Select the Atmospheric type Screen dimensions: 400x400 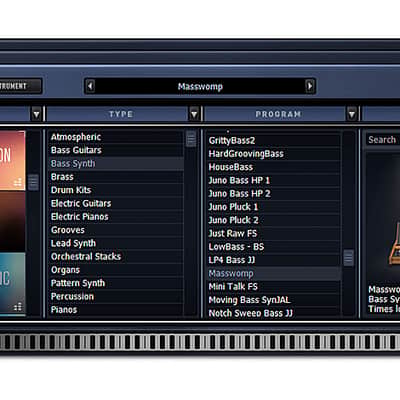[x=116, y=137]
